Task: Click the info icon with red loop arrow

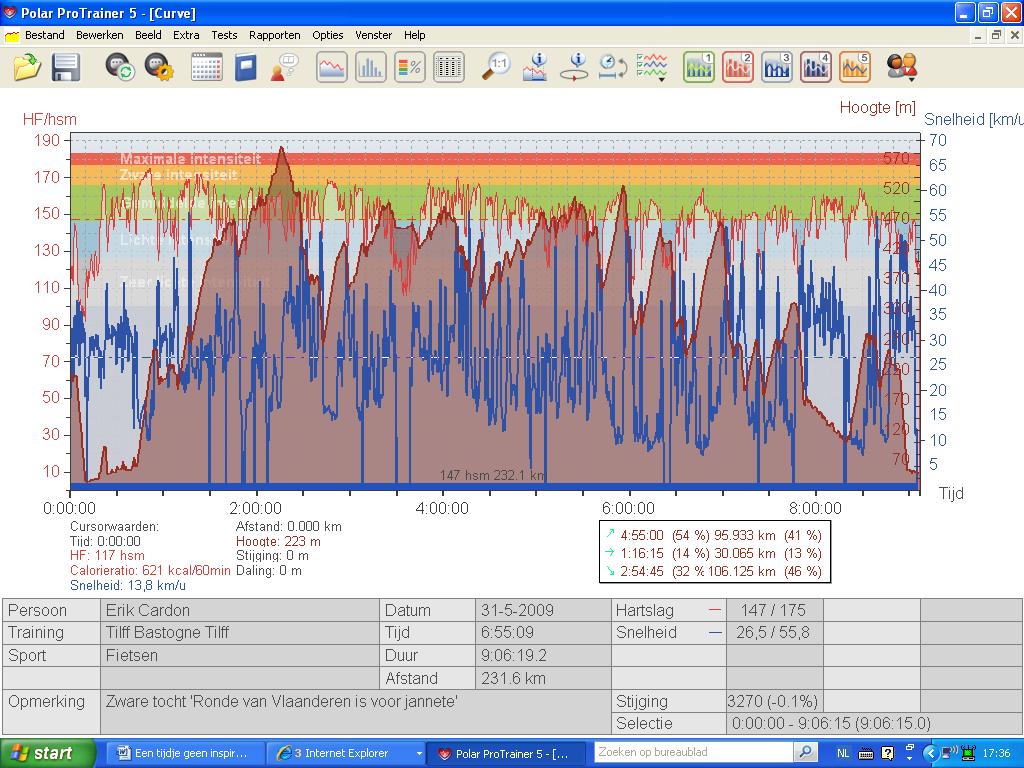Action: 574,67
